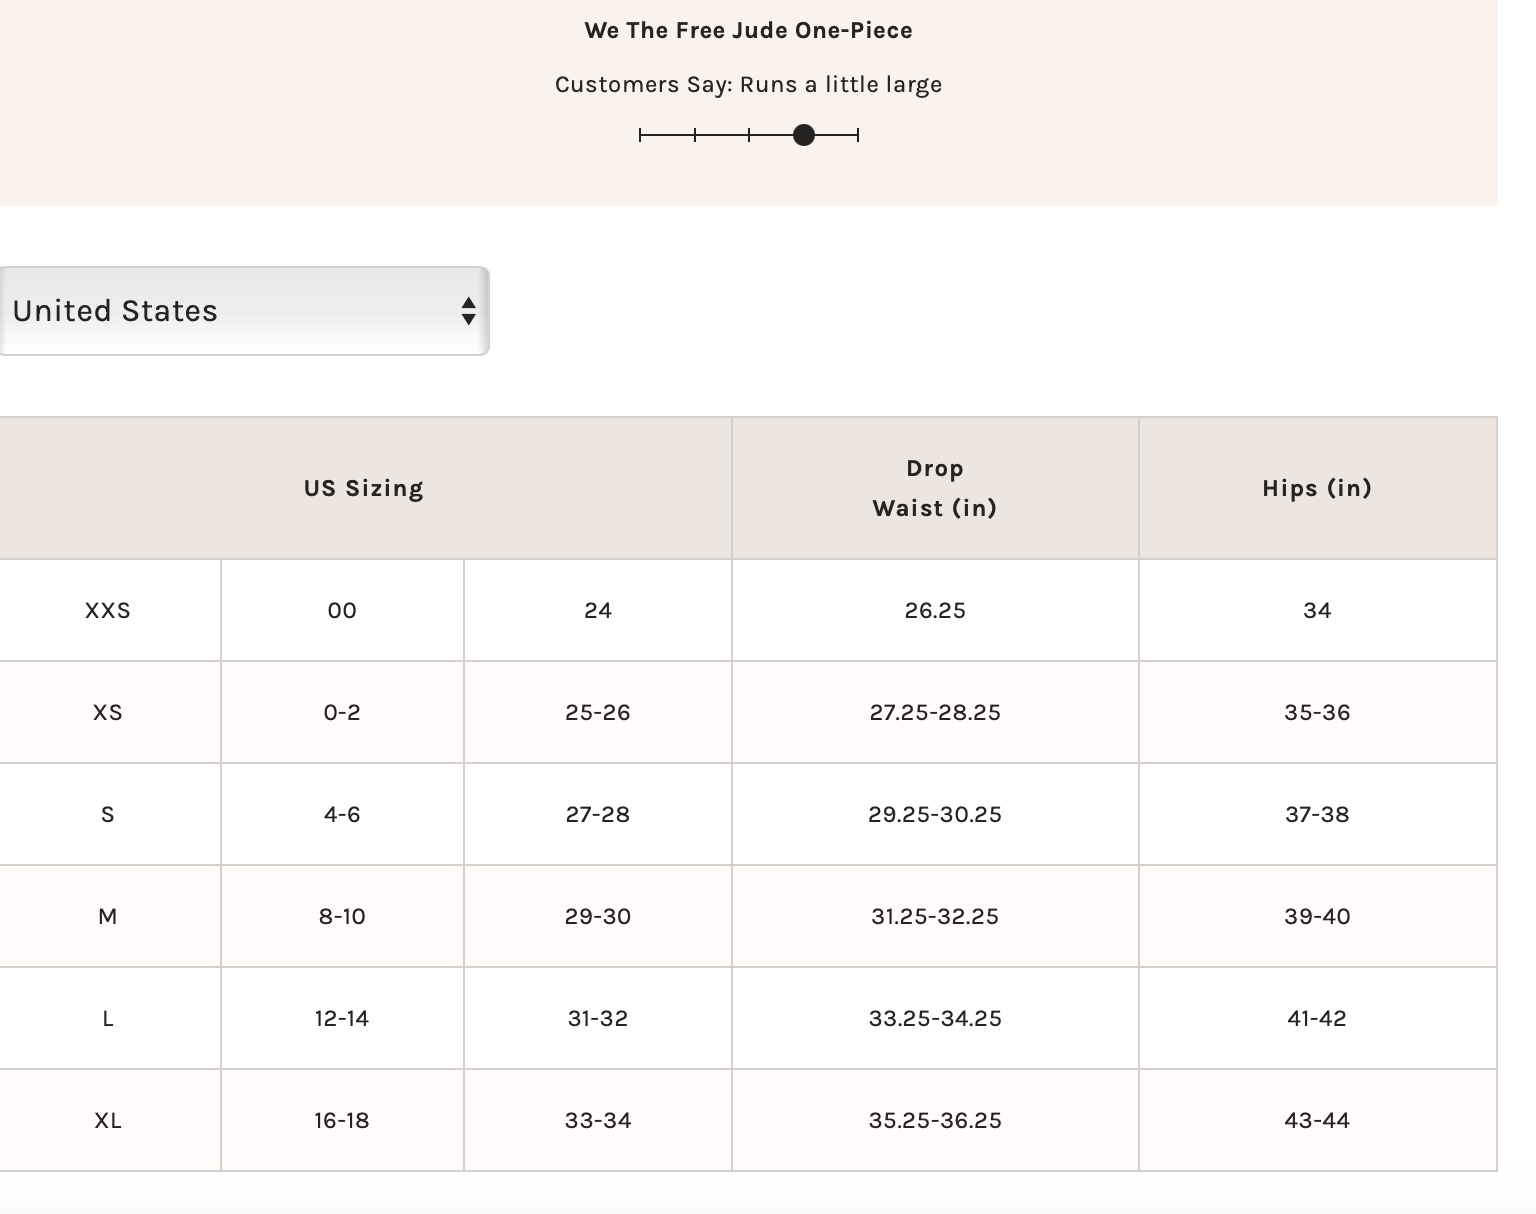Click the '29.25-30.25' drop waist cell
The width and height of the screenshot is (1536, 1214).
click(935, 814)
